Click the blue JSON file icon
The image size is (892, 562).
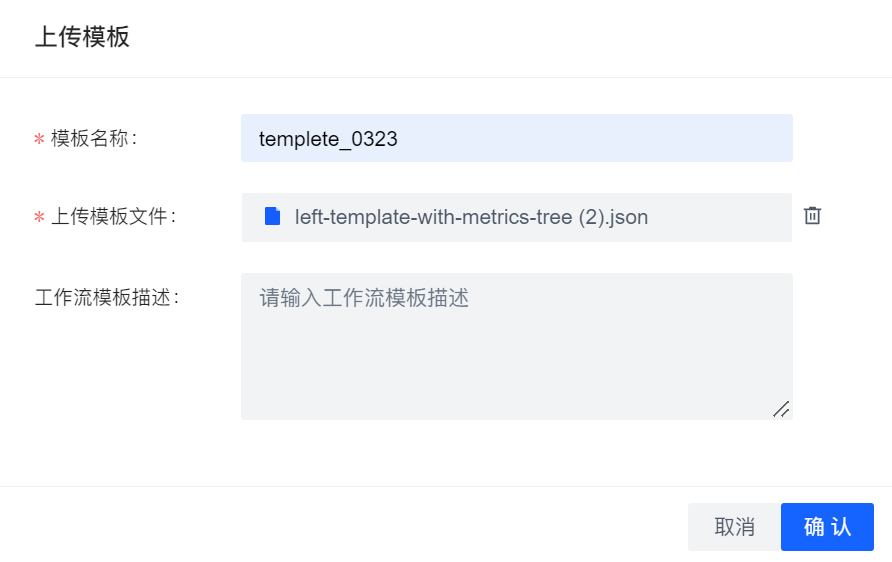[272, 216]
